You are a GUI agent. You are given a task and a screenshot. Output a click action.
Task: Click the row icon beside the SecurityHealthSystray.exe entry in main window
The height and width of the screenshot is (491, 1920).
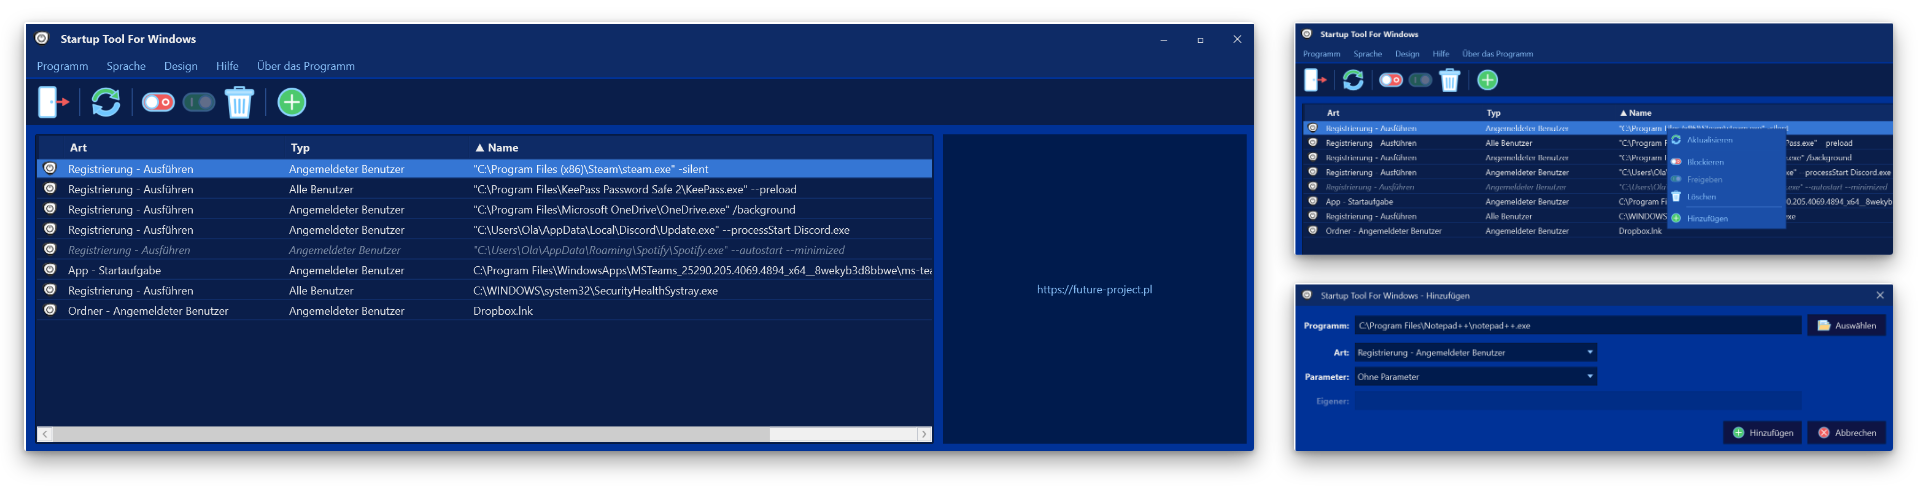(49, 290)
